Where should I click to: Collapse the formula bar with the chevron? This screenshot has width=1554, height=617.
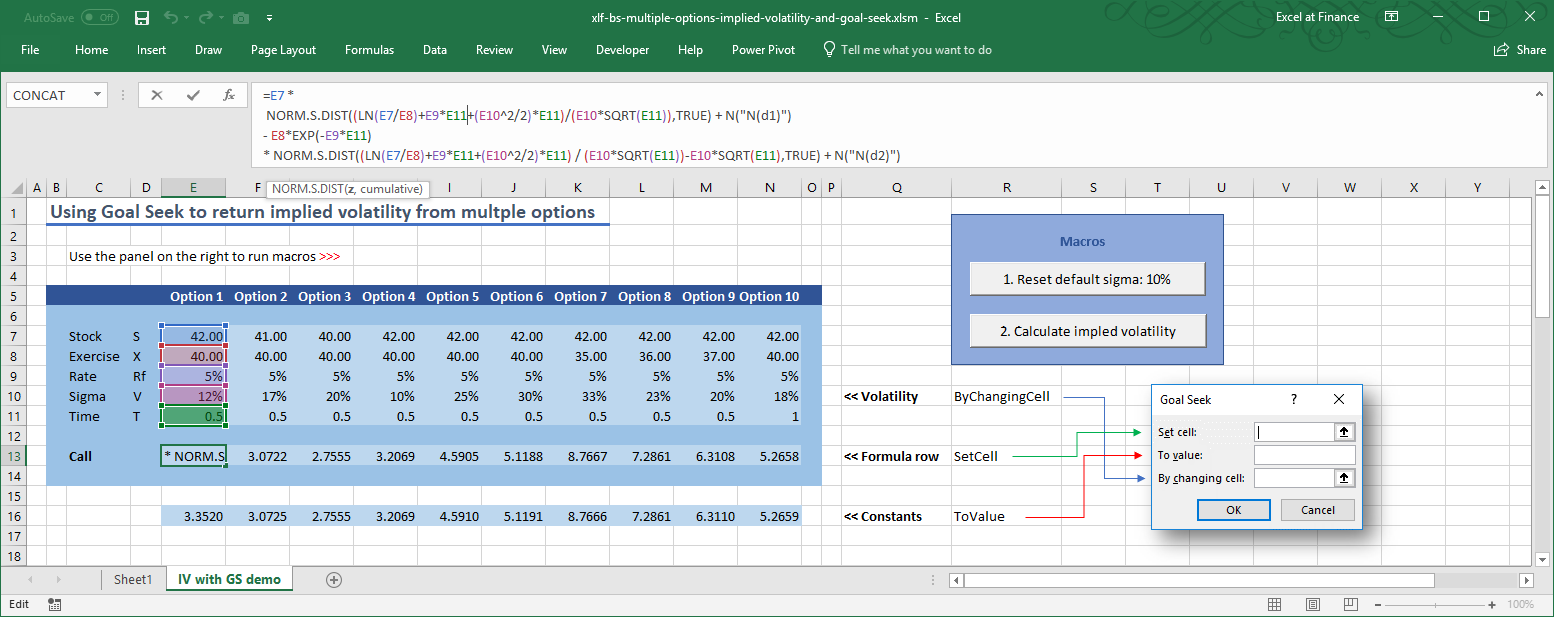1539,93
